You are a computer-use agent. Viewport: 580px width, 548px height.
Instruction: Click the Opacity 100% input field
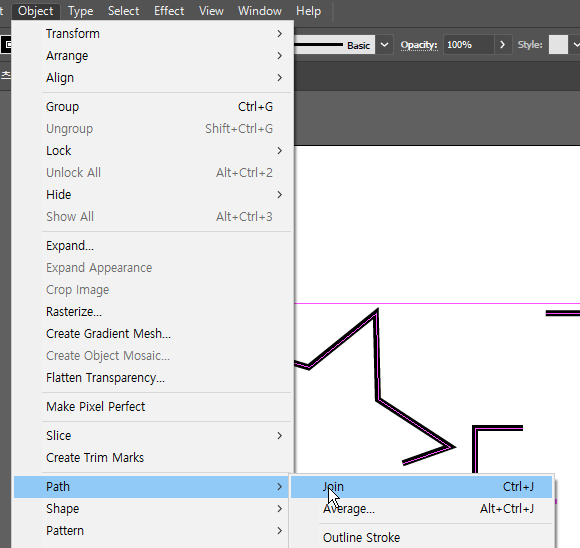pos(469,45)
